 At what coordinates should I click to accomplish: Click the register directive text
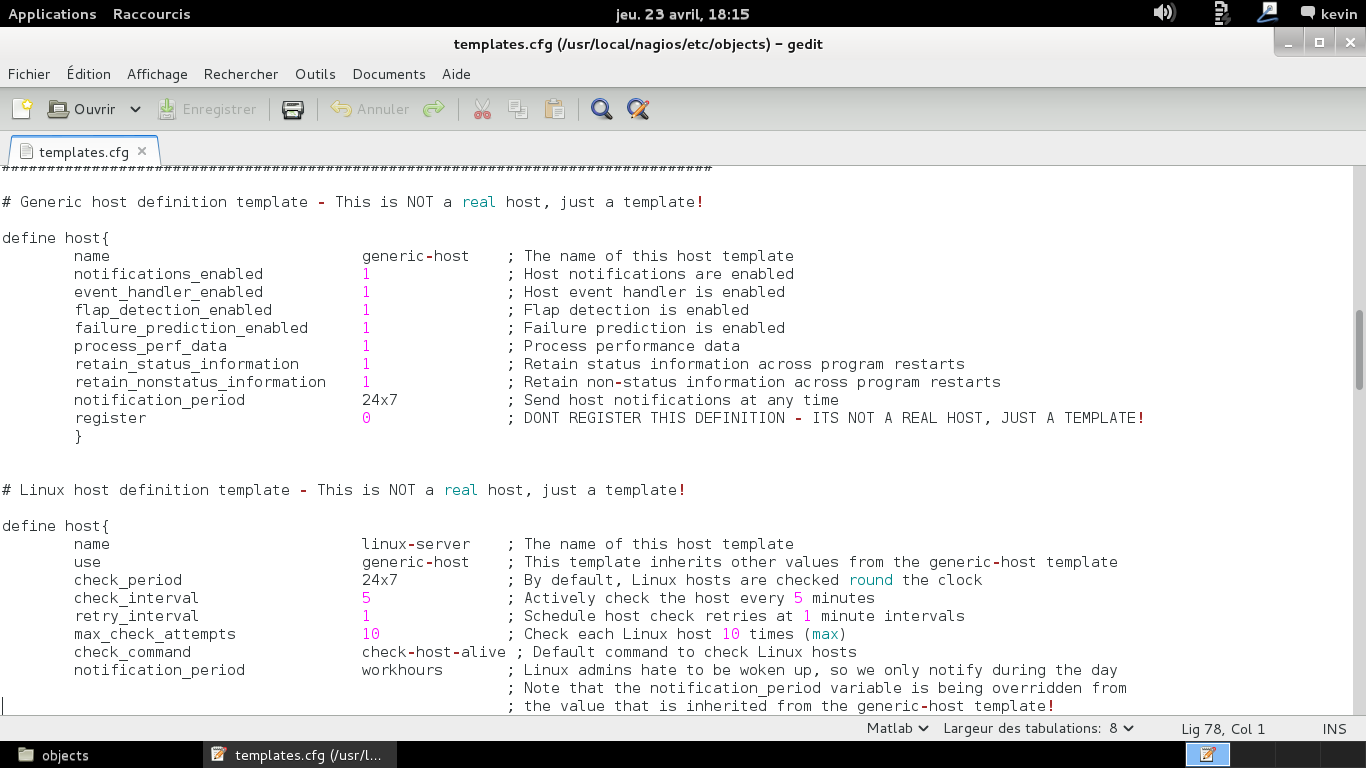[110, 418]
